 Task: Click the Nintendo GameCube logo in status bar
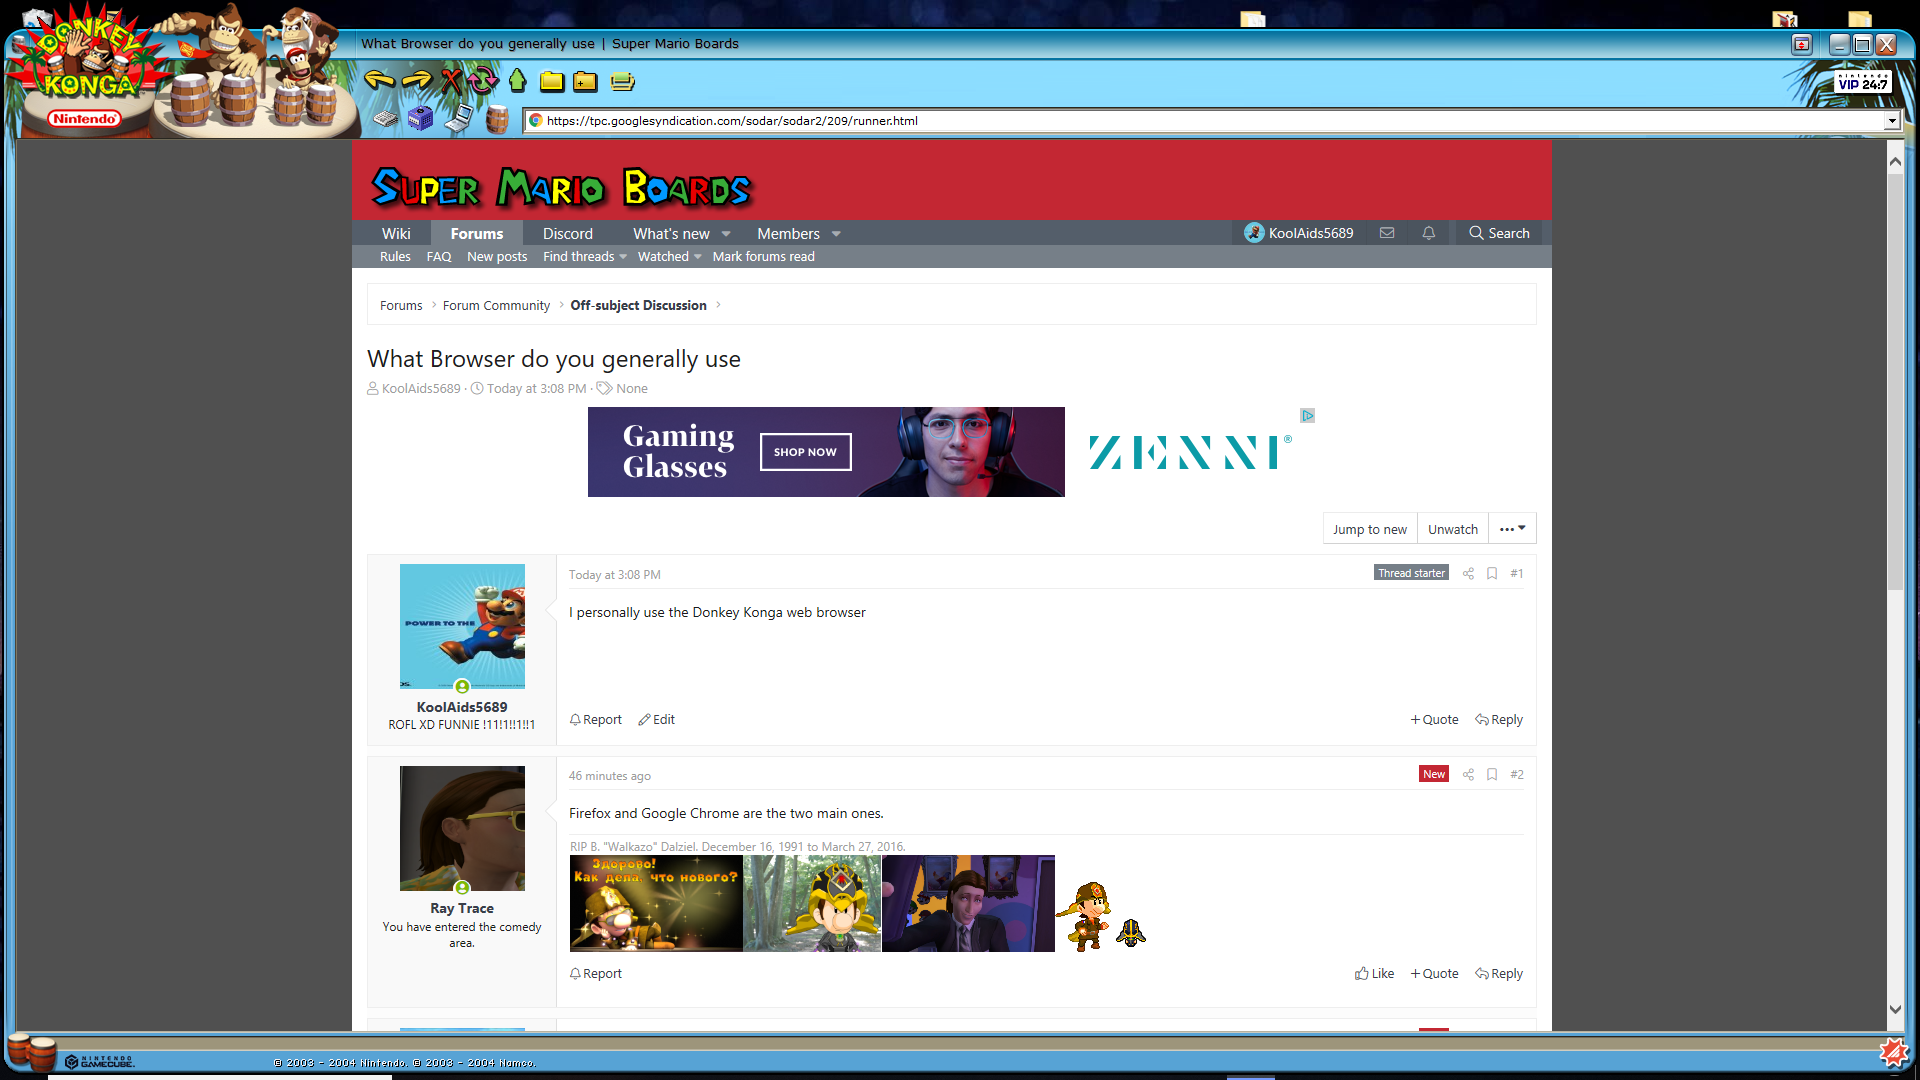99,1061
